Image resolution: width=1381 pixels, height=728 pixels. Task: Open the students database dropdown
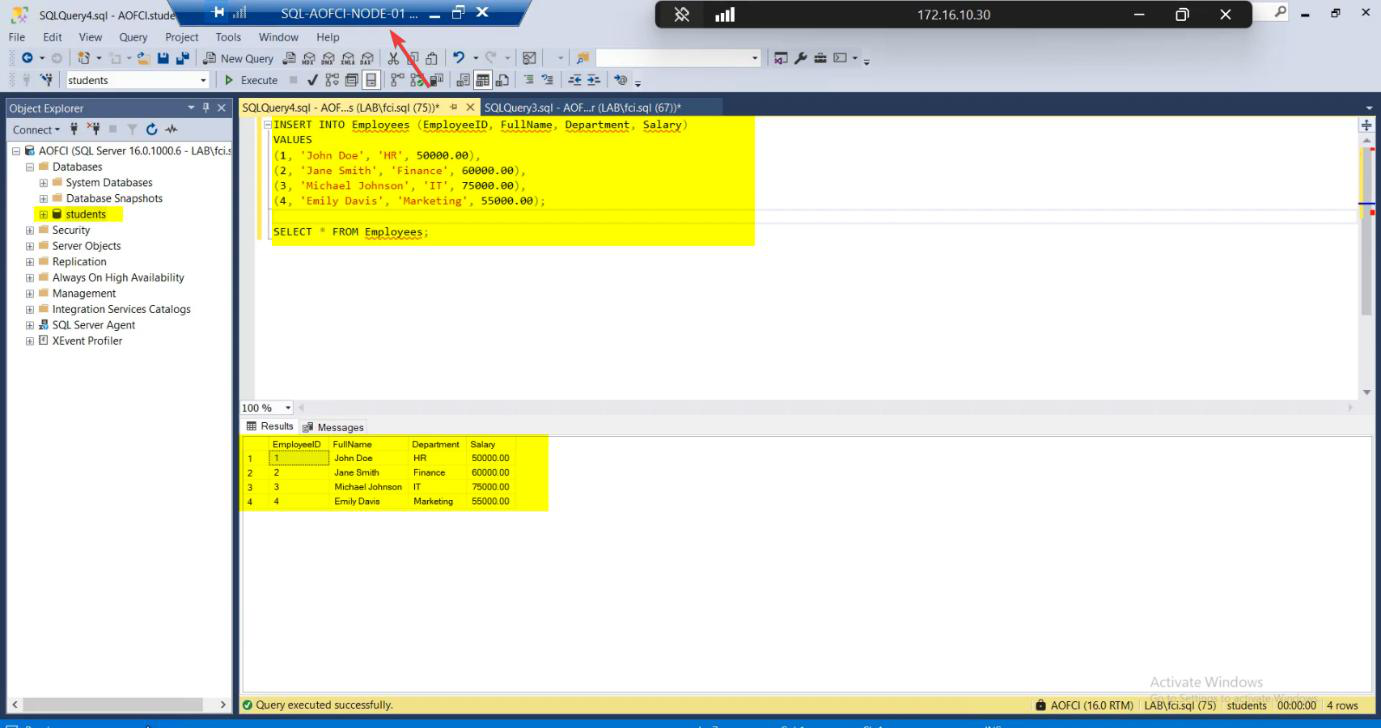point(203,80)
